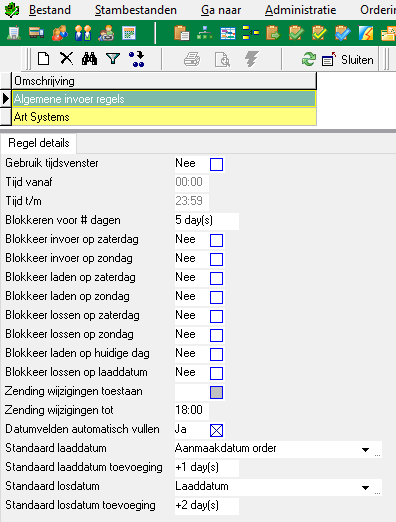Open the Stambestanden menu
This screenshot has height=522, width=396.
point(136,10)
